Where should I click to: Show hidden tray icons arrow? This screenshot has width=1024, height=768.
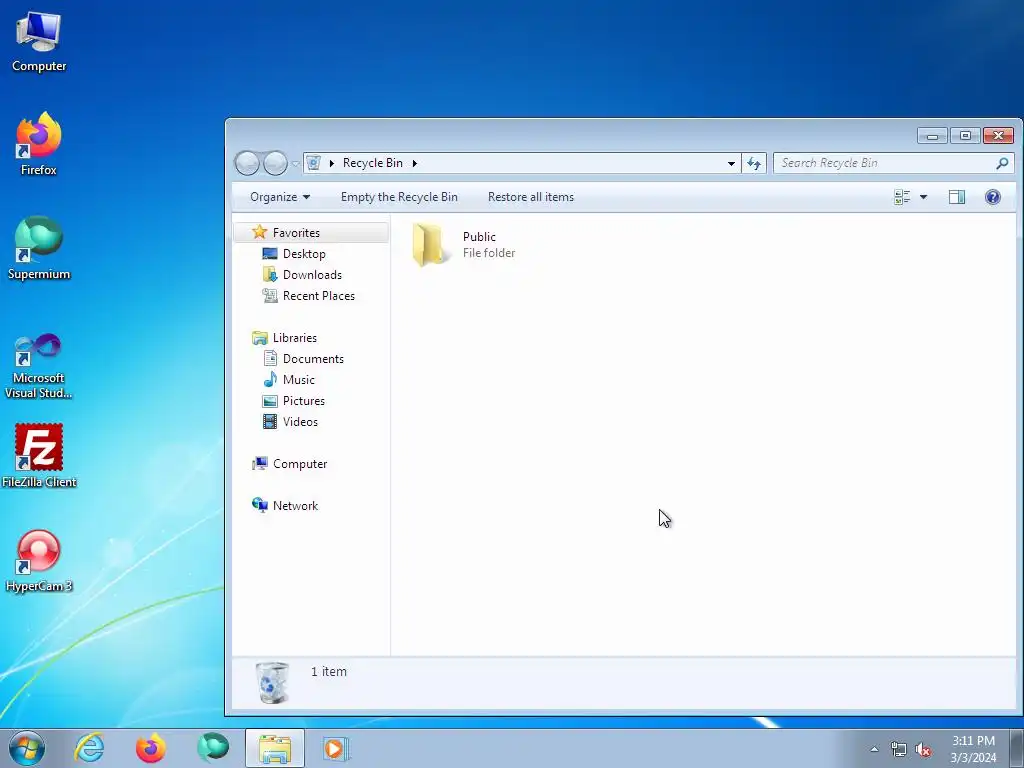(x=874, y=749)
